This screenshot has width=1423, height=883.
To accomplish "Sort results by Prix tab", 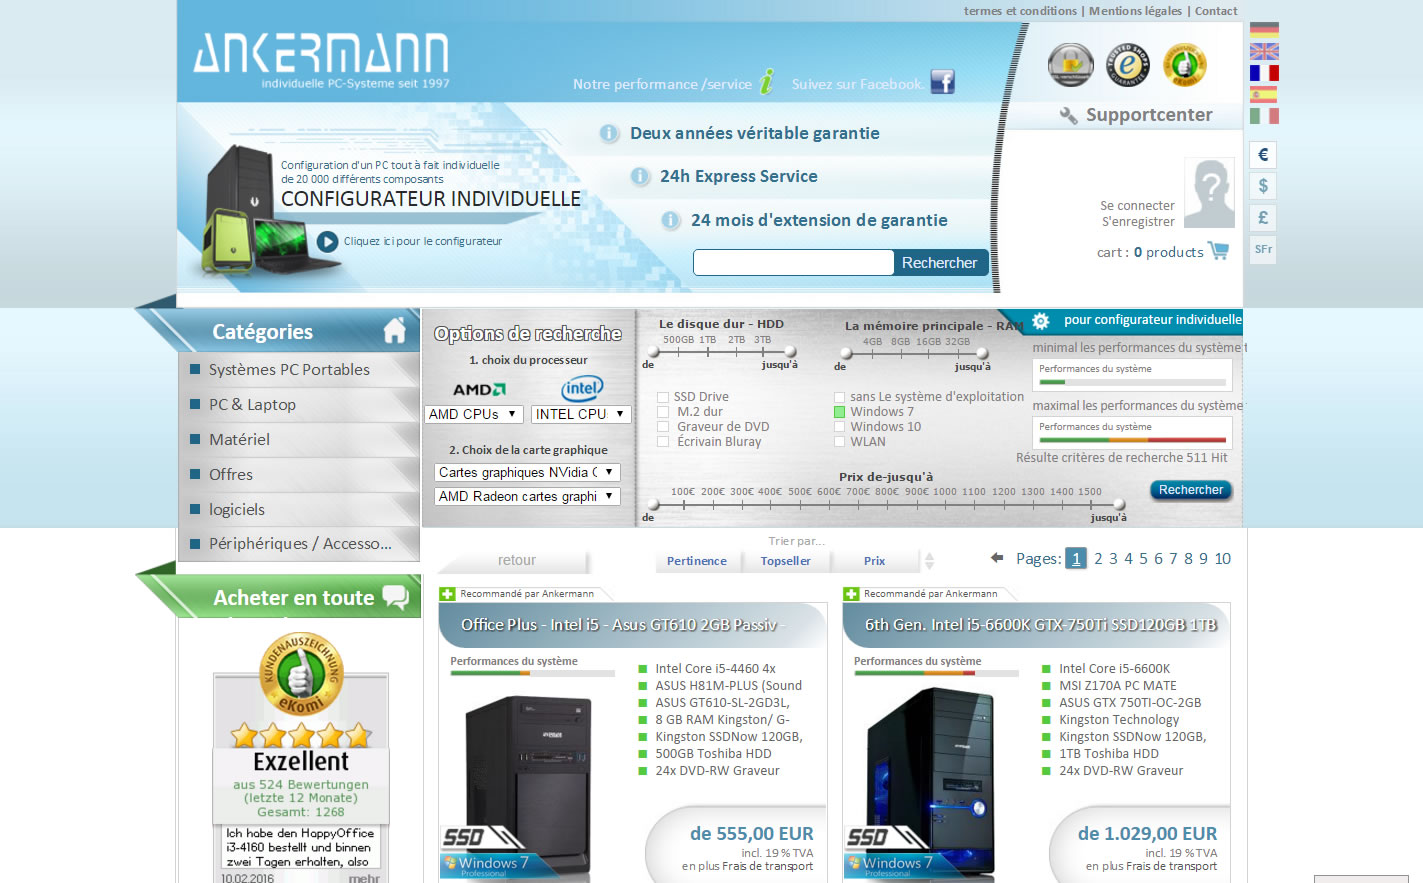I will point(875,561).
